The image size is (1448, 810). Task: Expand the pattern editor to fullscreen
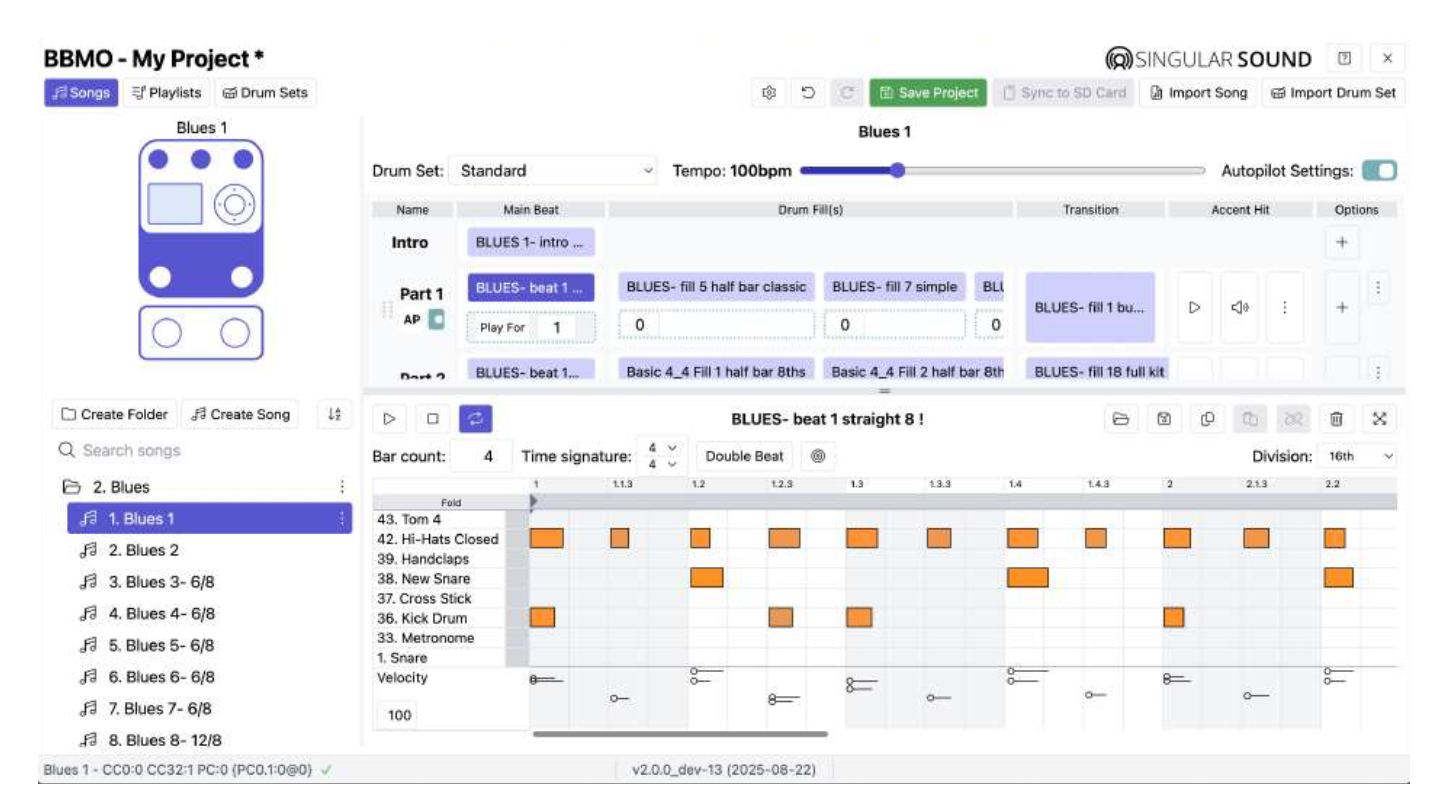click(x=1379, y=420)
